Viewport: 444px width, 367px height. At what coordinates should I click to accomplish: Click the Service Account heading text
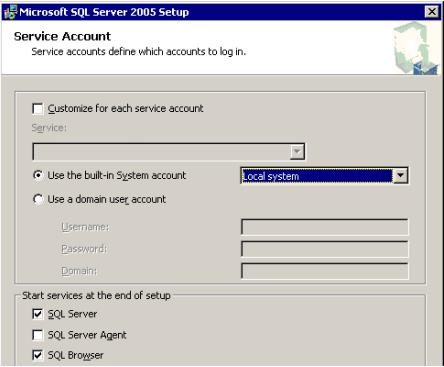[62, 36]
